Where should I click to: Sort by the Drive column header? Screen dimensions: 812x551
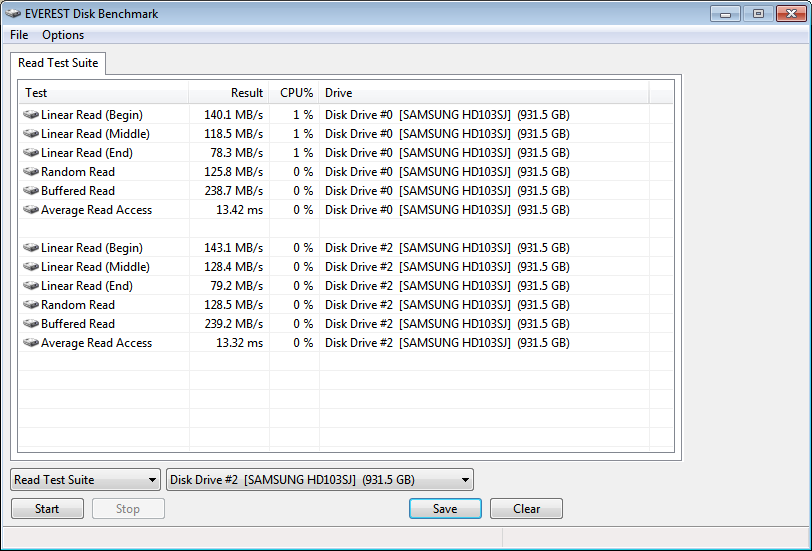[x=484, y=93]
